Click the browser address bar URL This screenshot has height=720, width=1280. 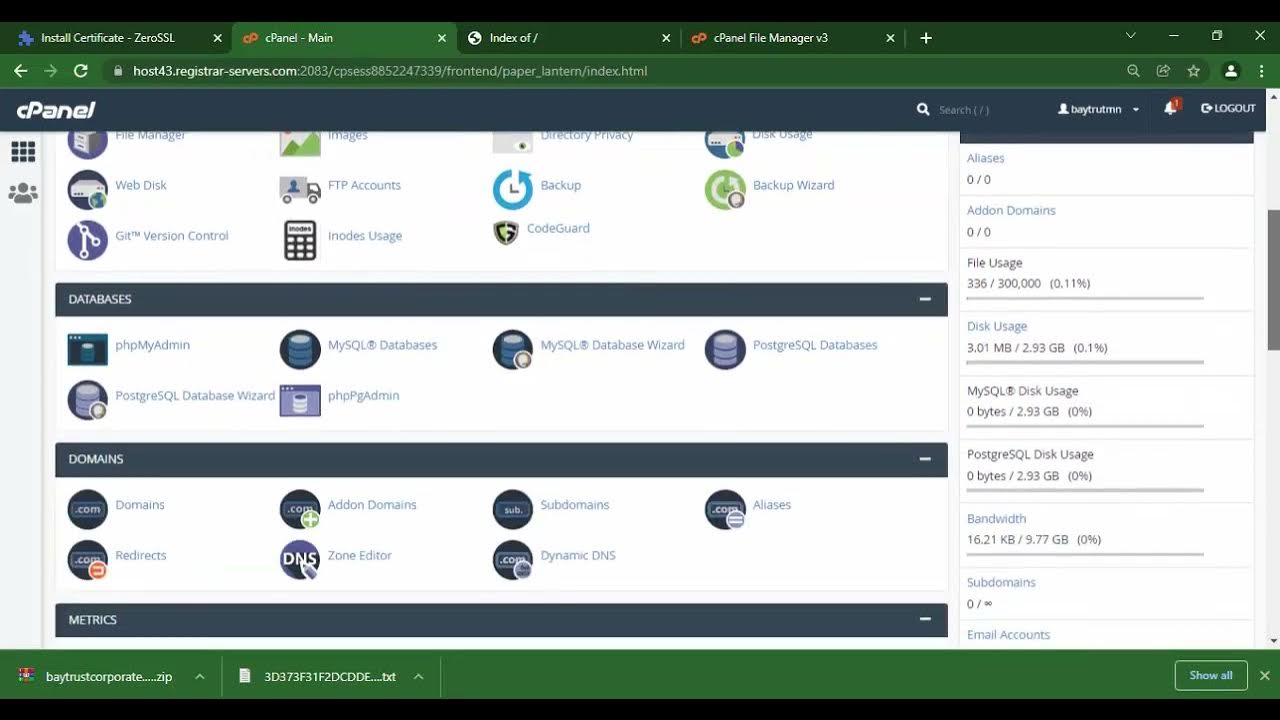coord(390,71)
